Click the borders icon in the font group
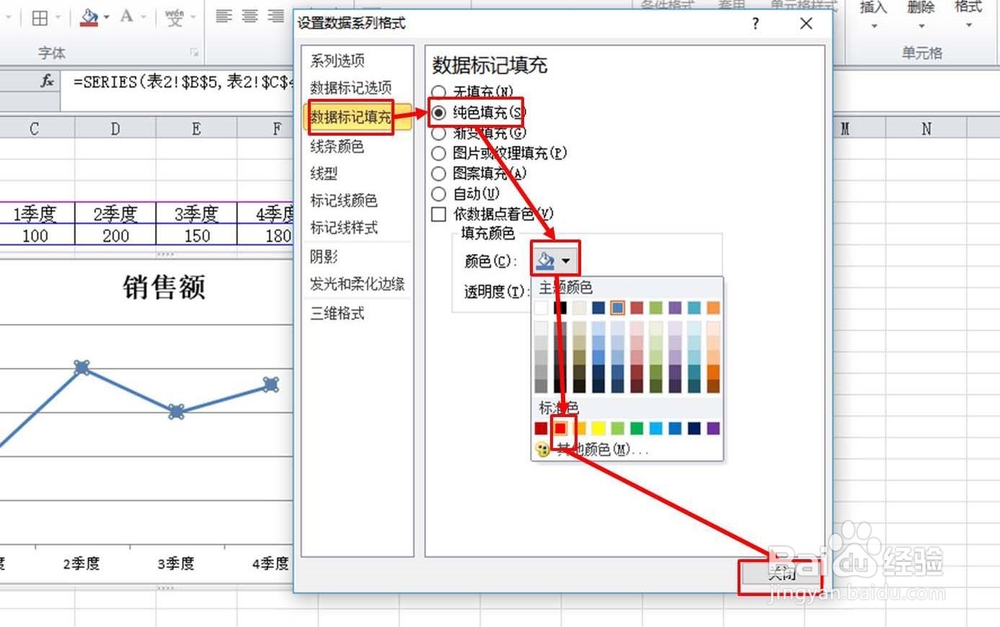 40,17
